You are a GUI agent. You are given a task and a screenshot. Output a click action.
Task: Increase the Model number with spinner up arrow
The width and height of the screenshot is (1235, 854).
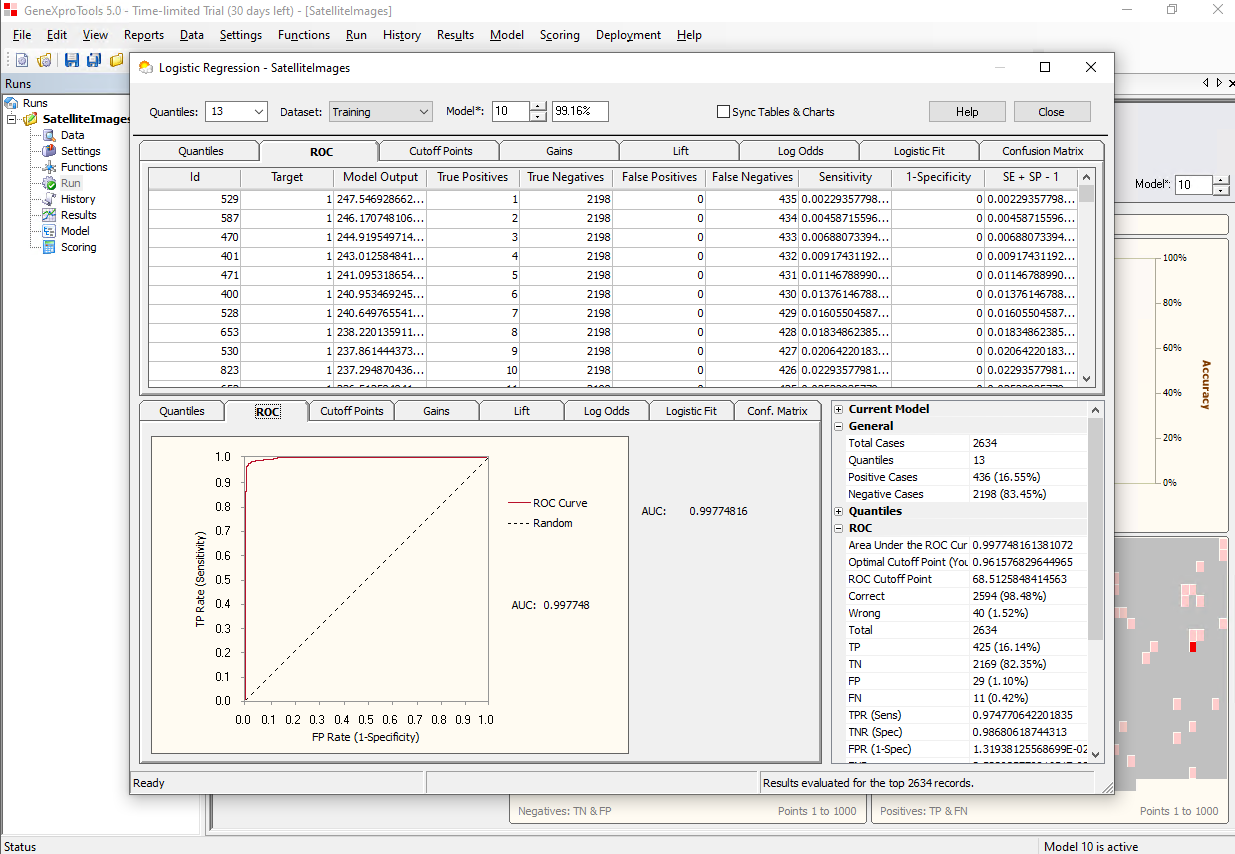click(x=538, y=107)
